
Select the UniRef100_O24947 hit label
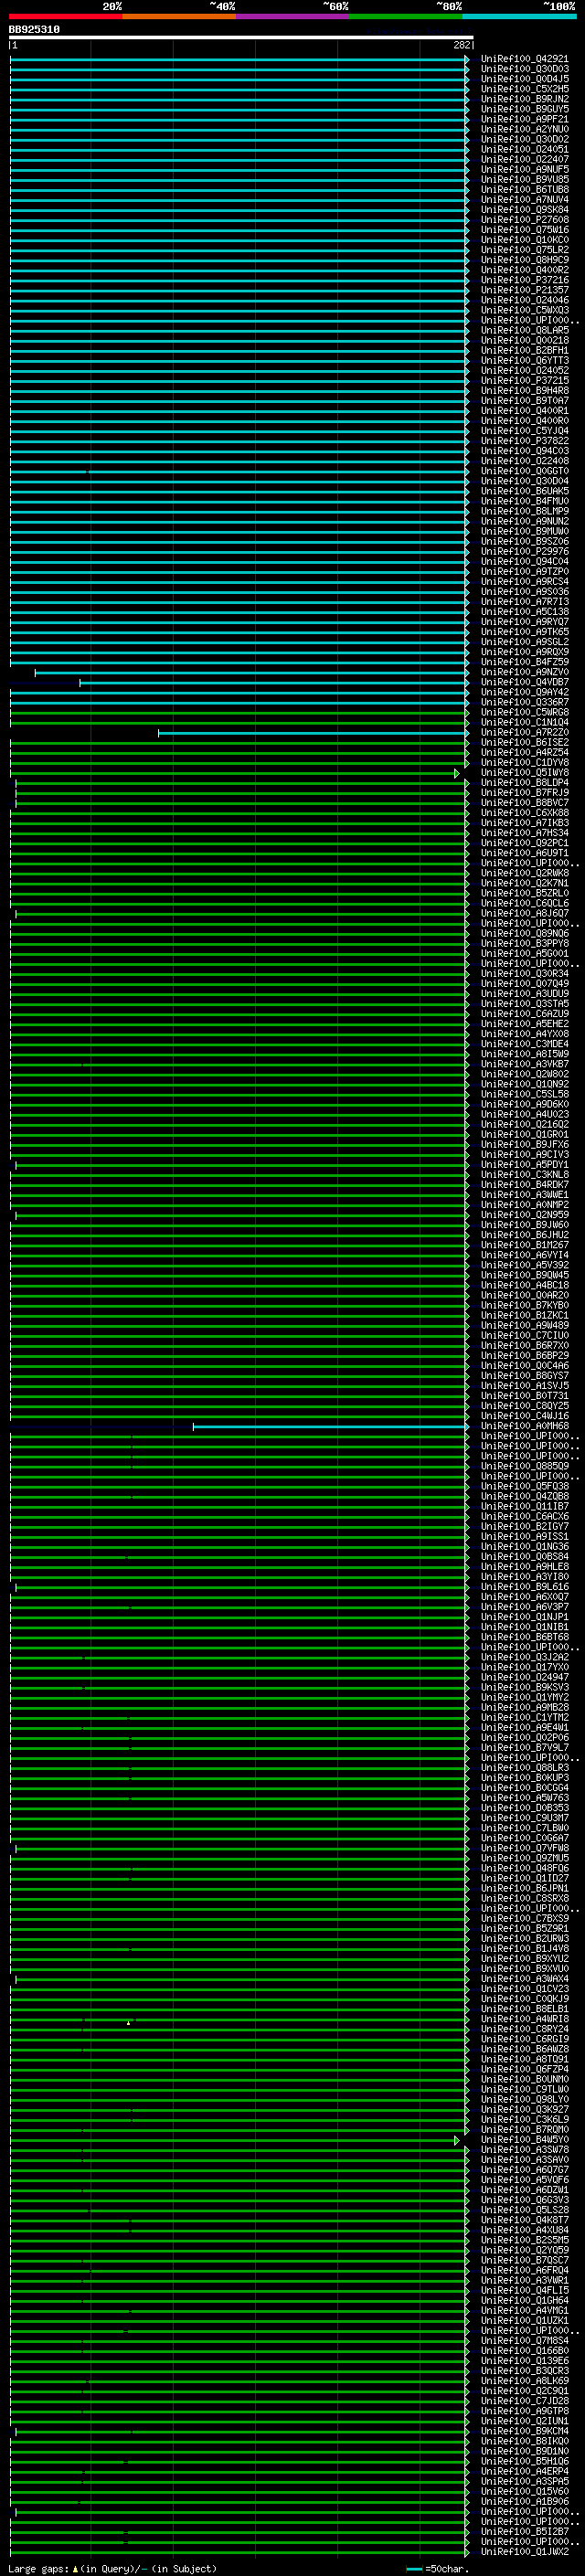coord(525,1677)
